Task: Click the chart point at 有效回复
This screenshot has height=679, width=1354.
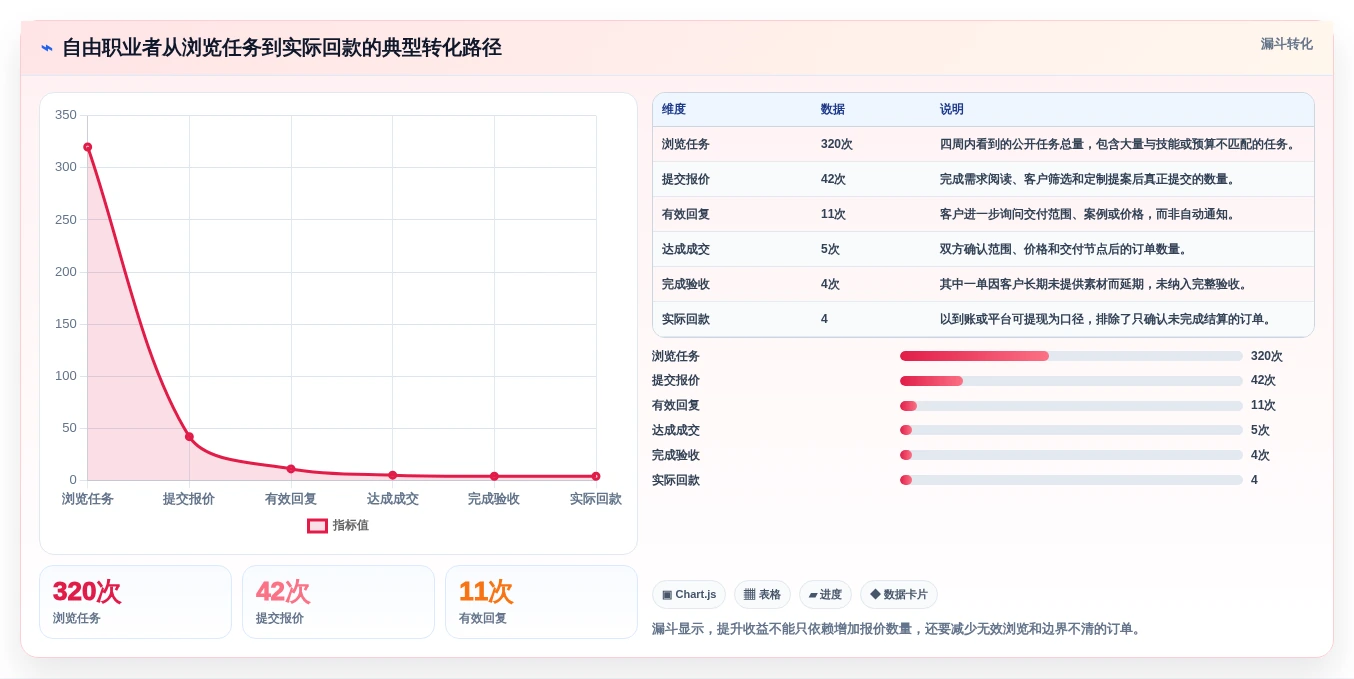Action: (291, 469)
